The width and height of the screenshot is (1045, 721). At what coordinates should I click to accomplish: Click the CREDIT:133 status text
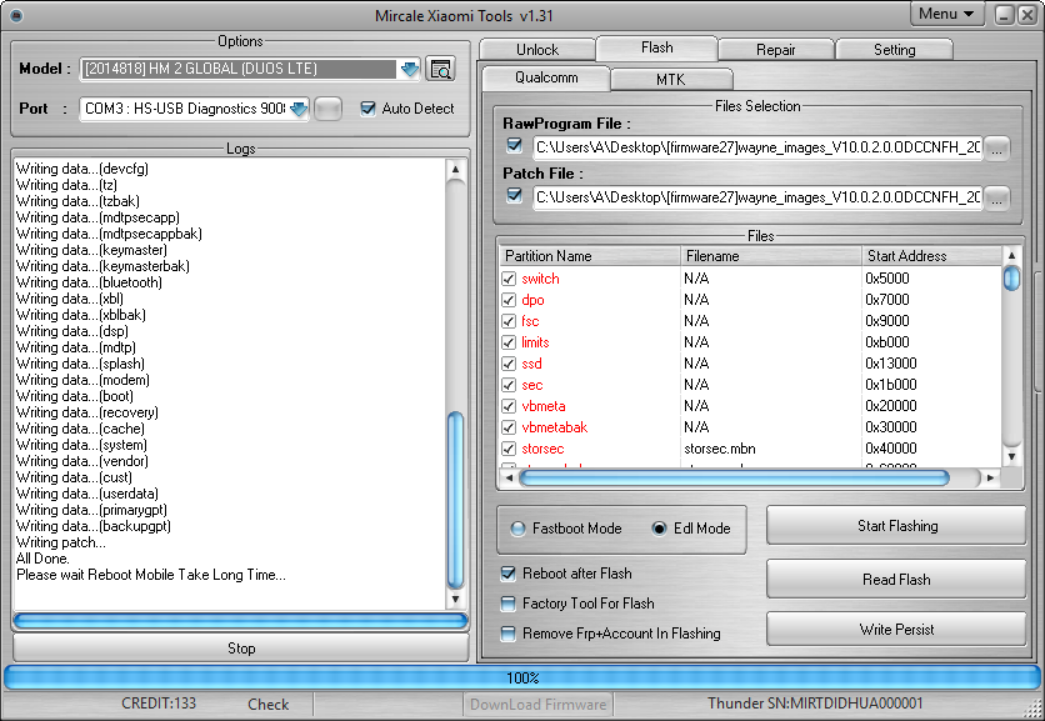click(159, 704)
